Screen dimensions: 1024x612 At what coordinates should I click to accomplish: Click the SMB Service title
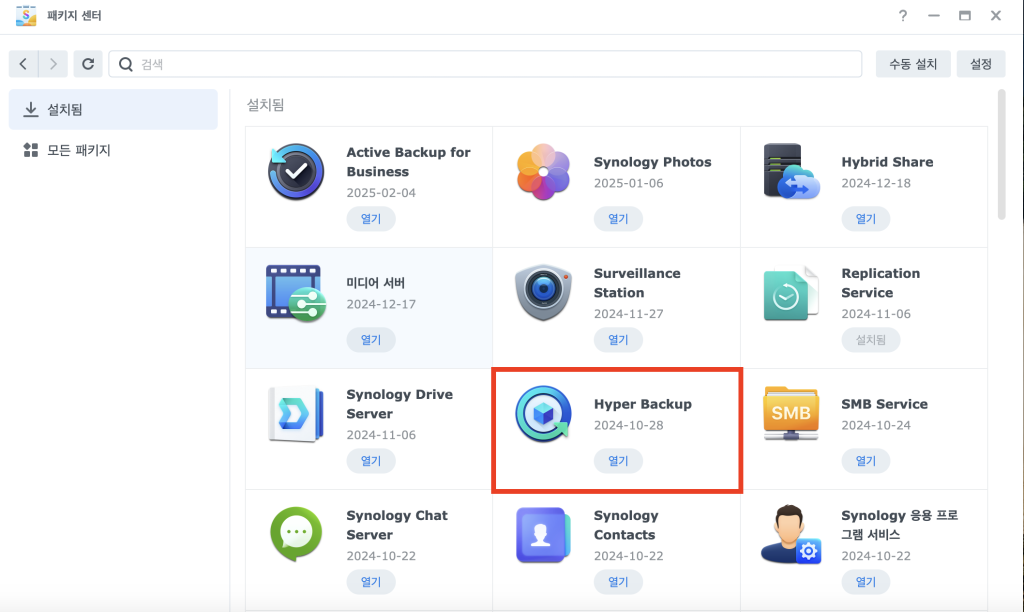884,404
